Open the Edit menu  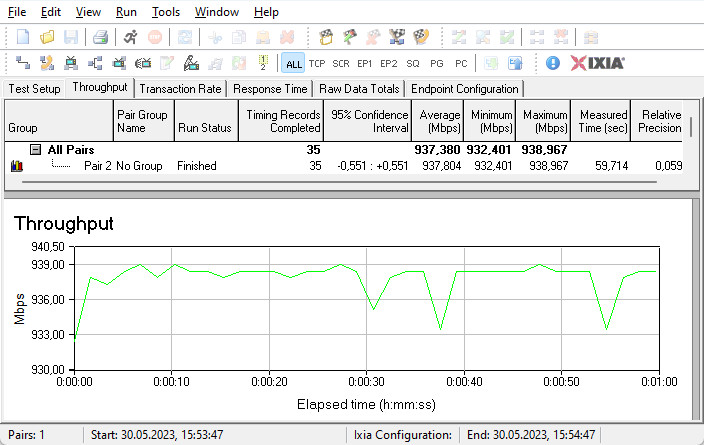coord(51,12)
